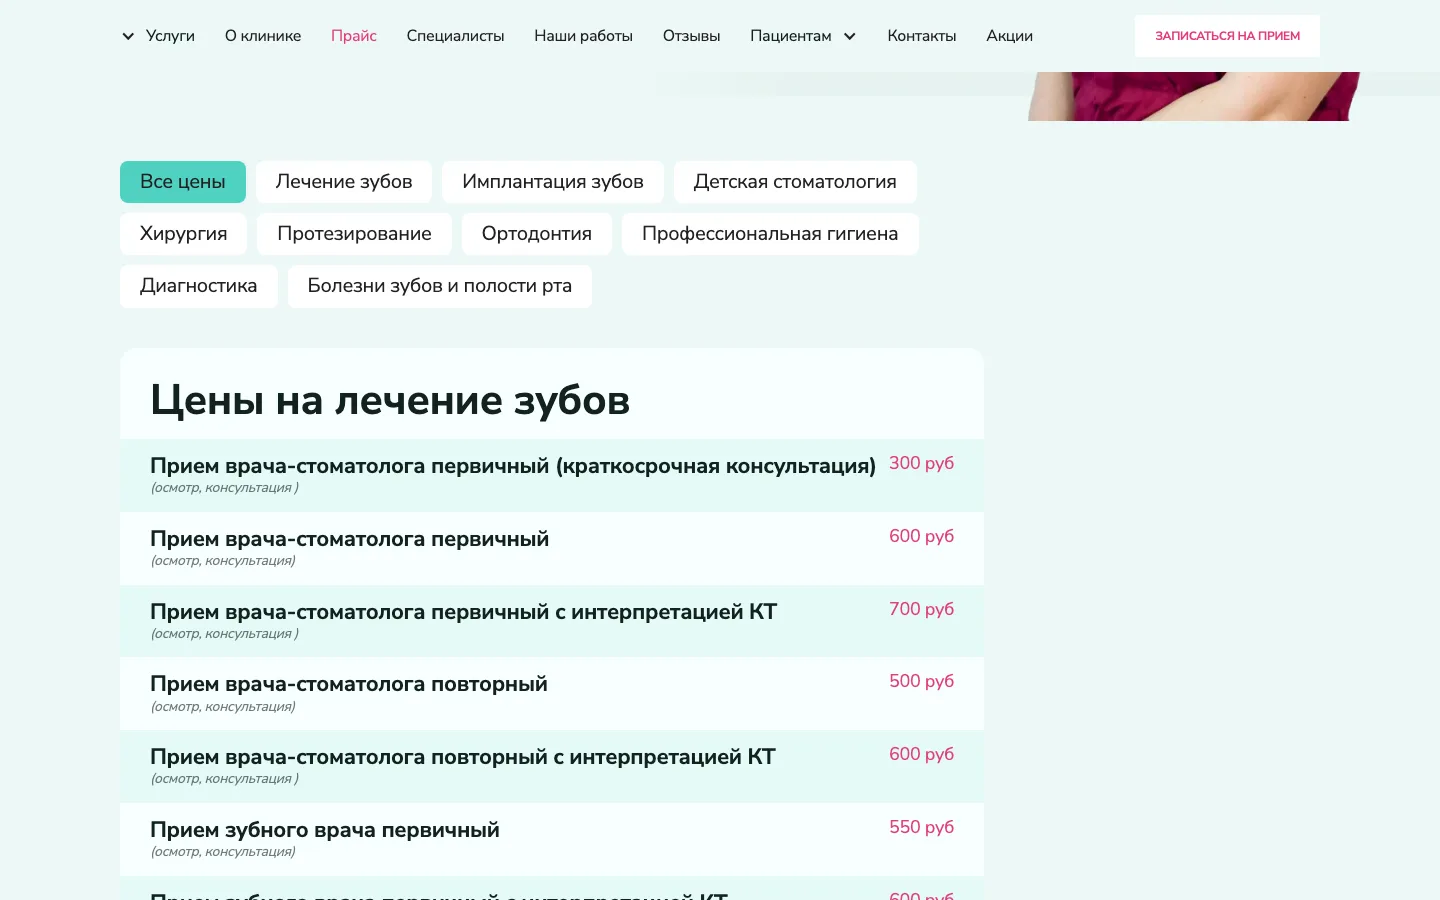Select the Имплантация зубов filter
1440x900 pixels.
click(553, 182)
